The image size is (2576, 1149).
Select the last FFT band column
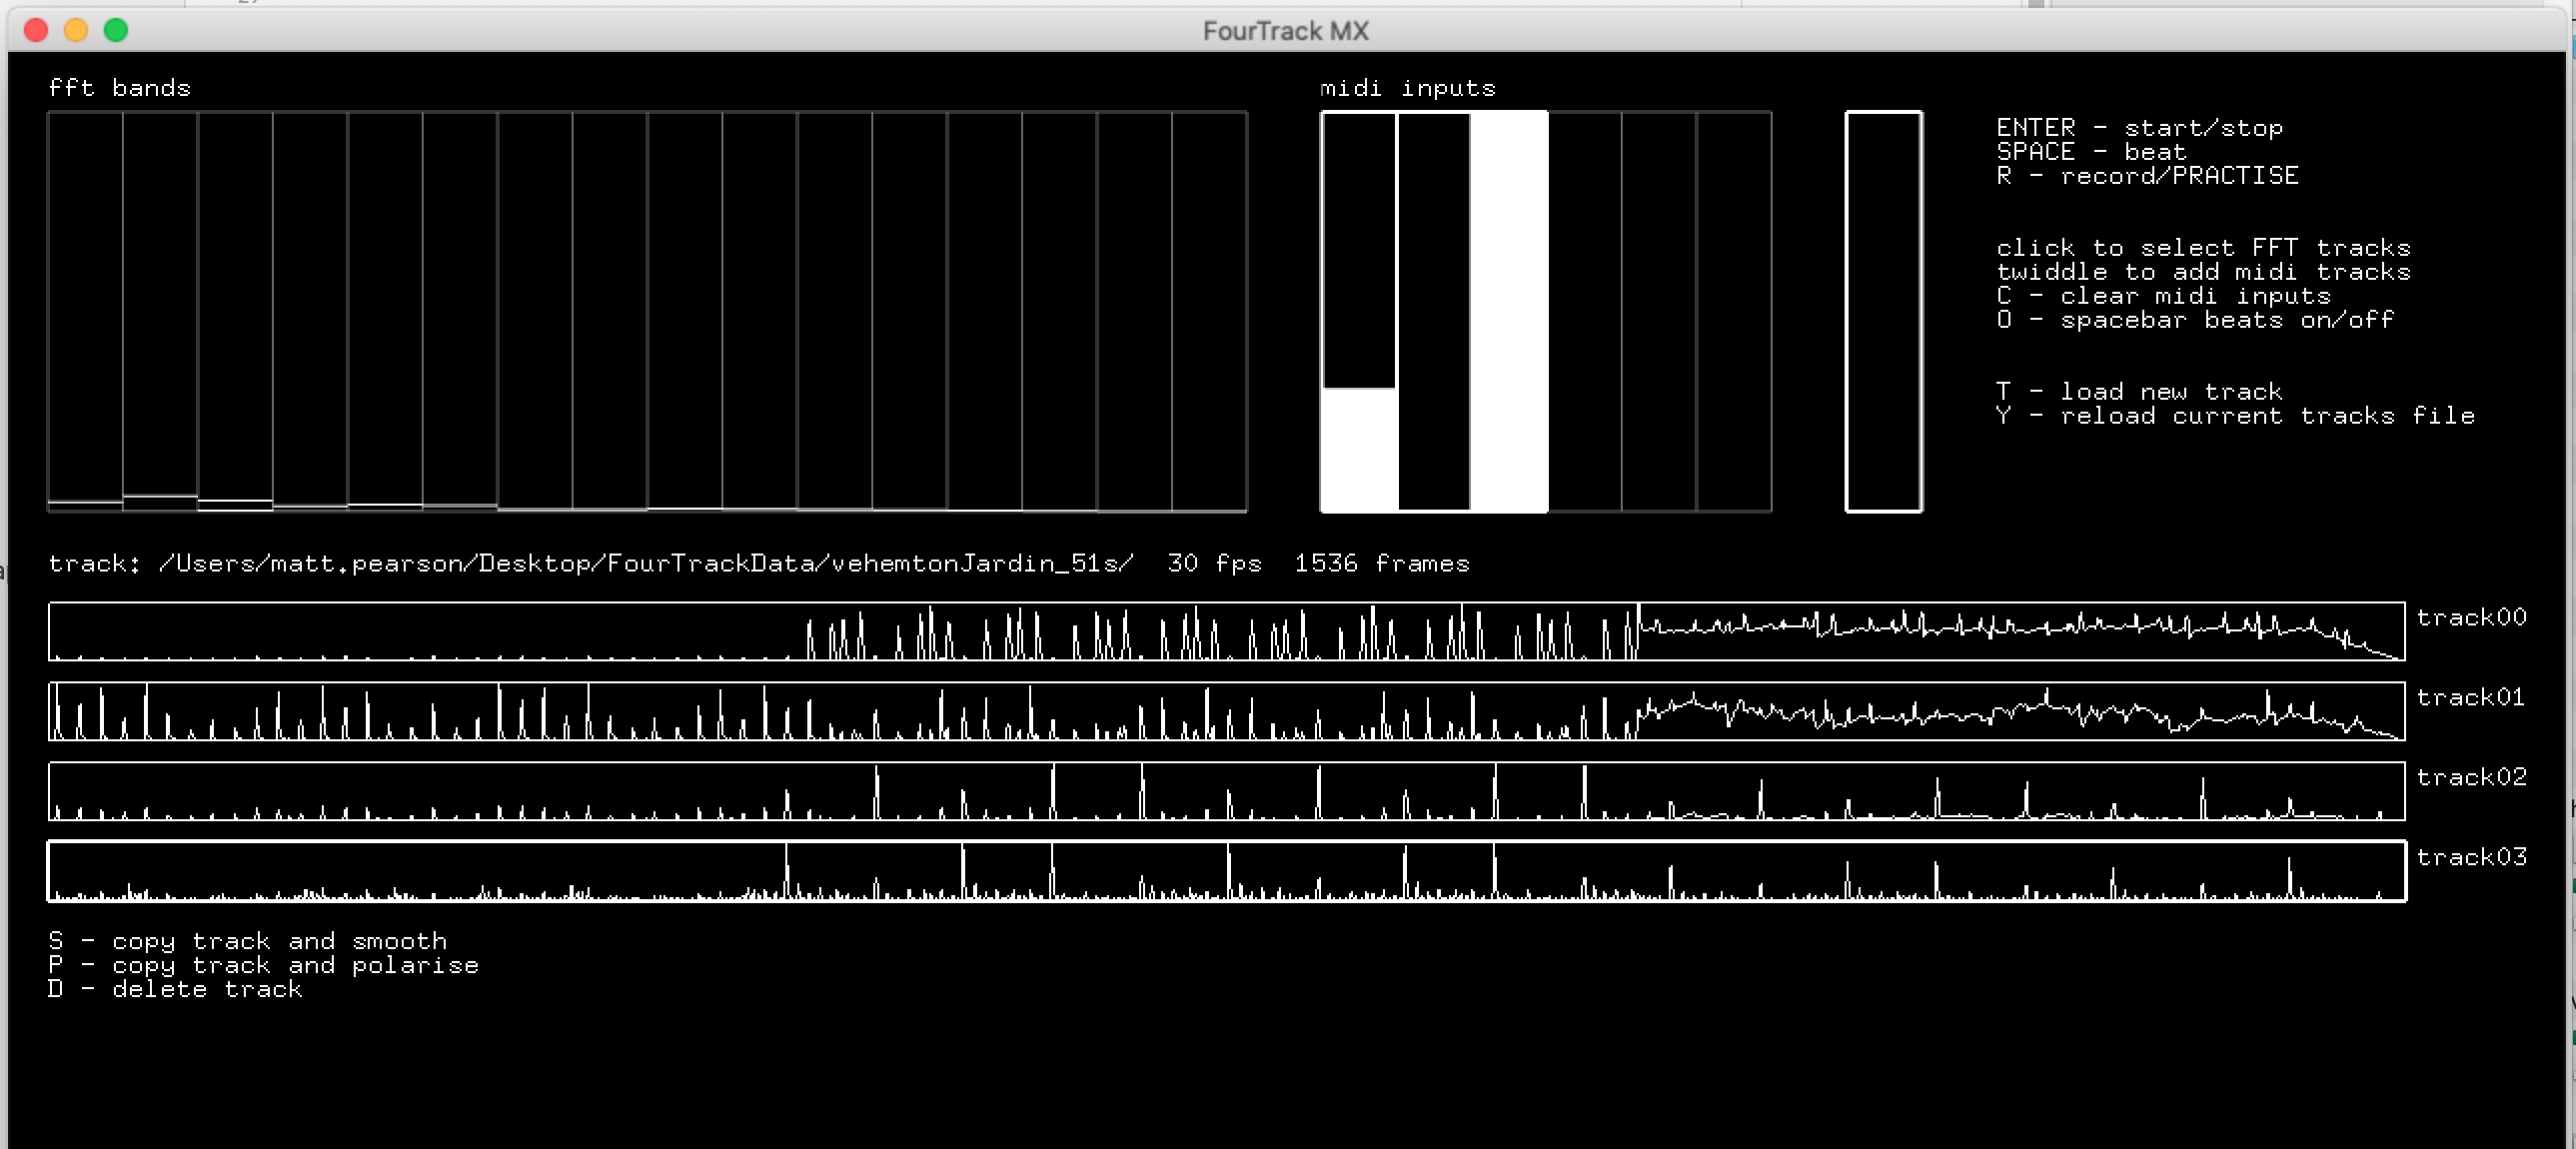tap(1209, 310)
